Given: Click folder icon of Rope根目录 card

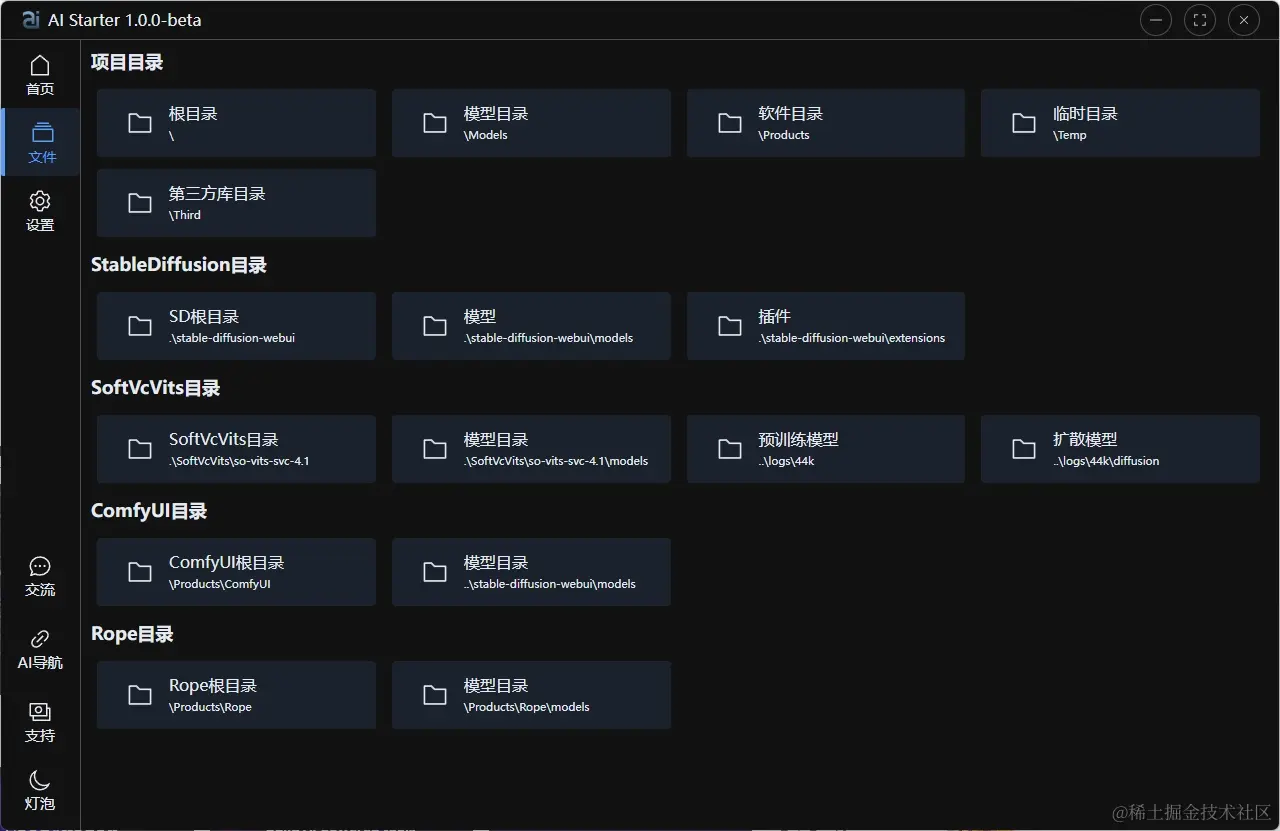Looking at the screenshot, I should pyautogui.click(x=140, y=695).
